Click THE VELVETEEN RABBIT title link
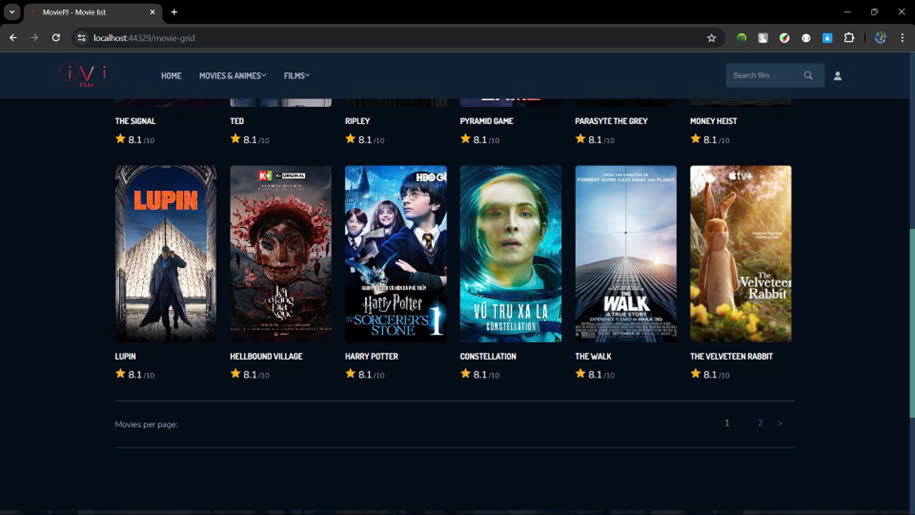The image size is (915, 515). (x=731, y=356)
